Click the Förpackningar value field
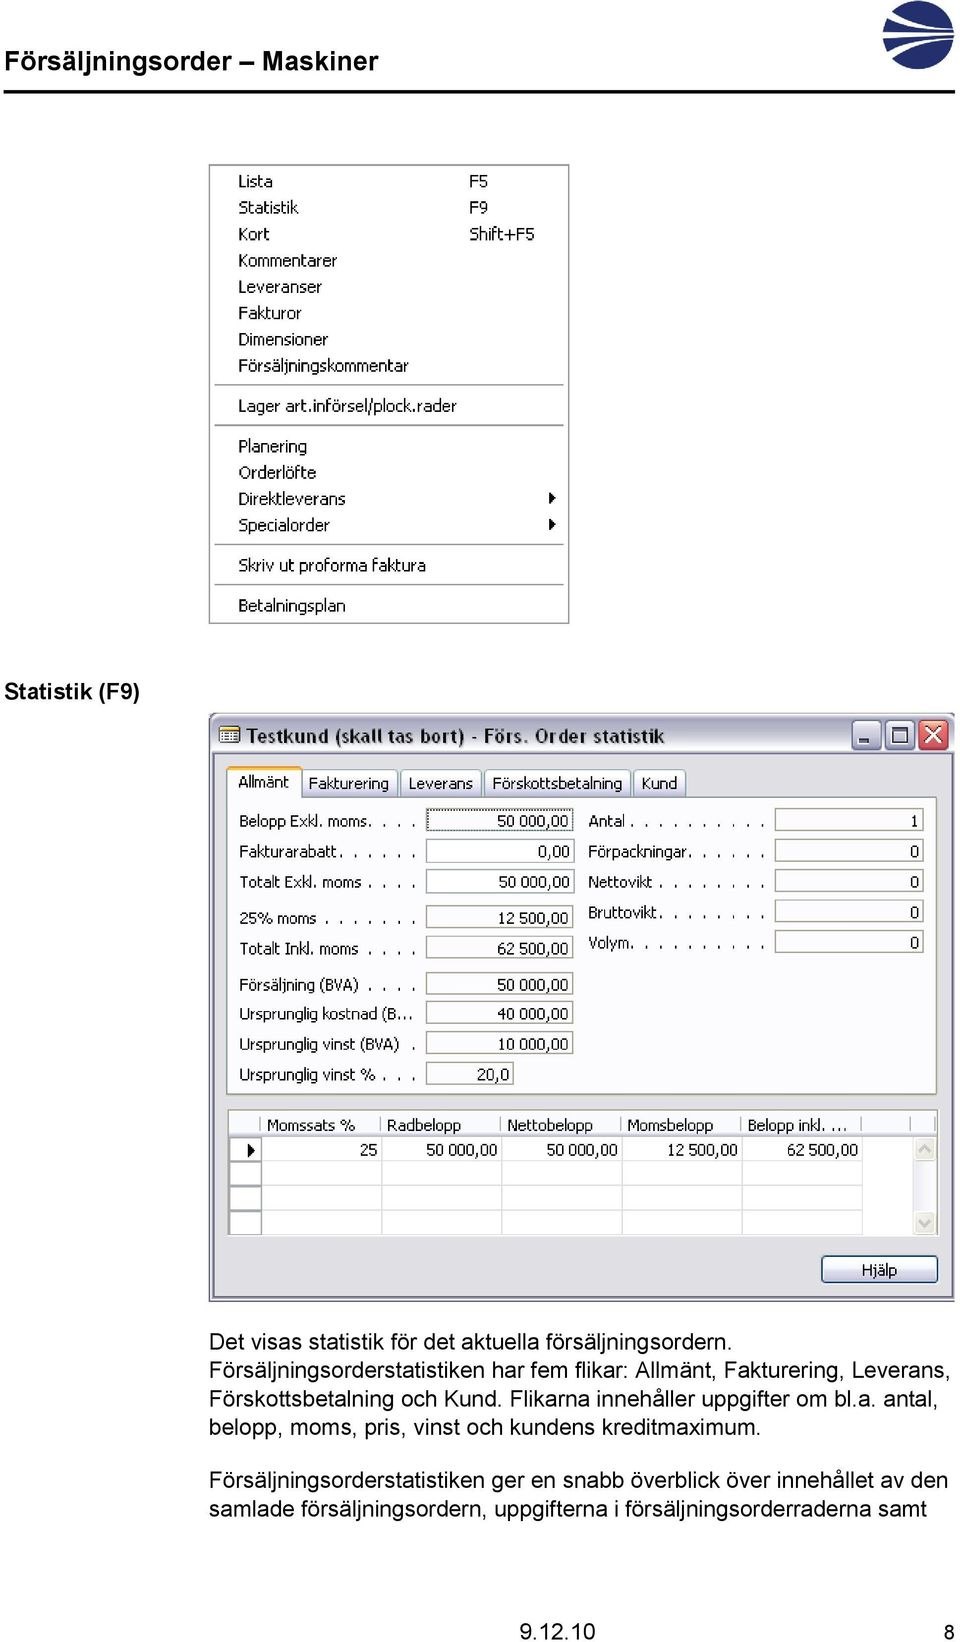This screenshot has height=1642, width=960. tap(849, 851)
